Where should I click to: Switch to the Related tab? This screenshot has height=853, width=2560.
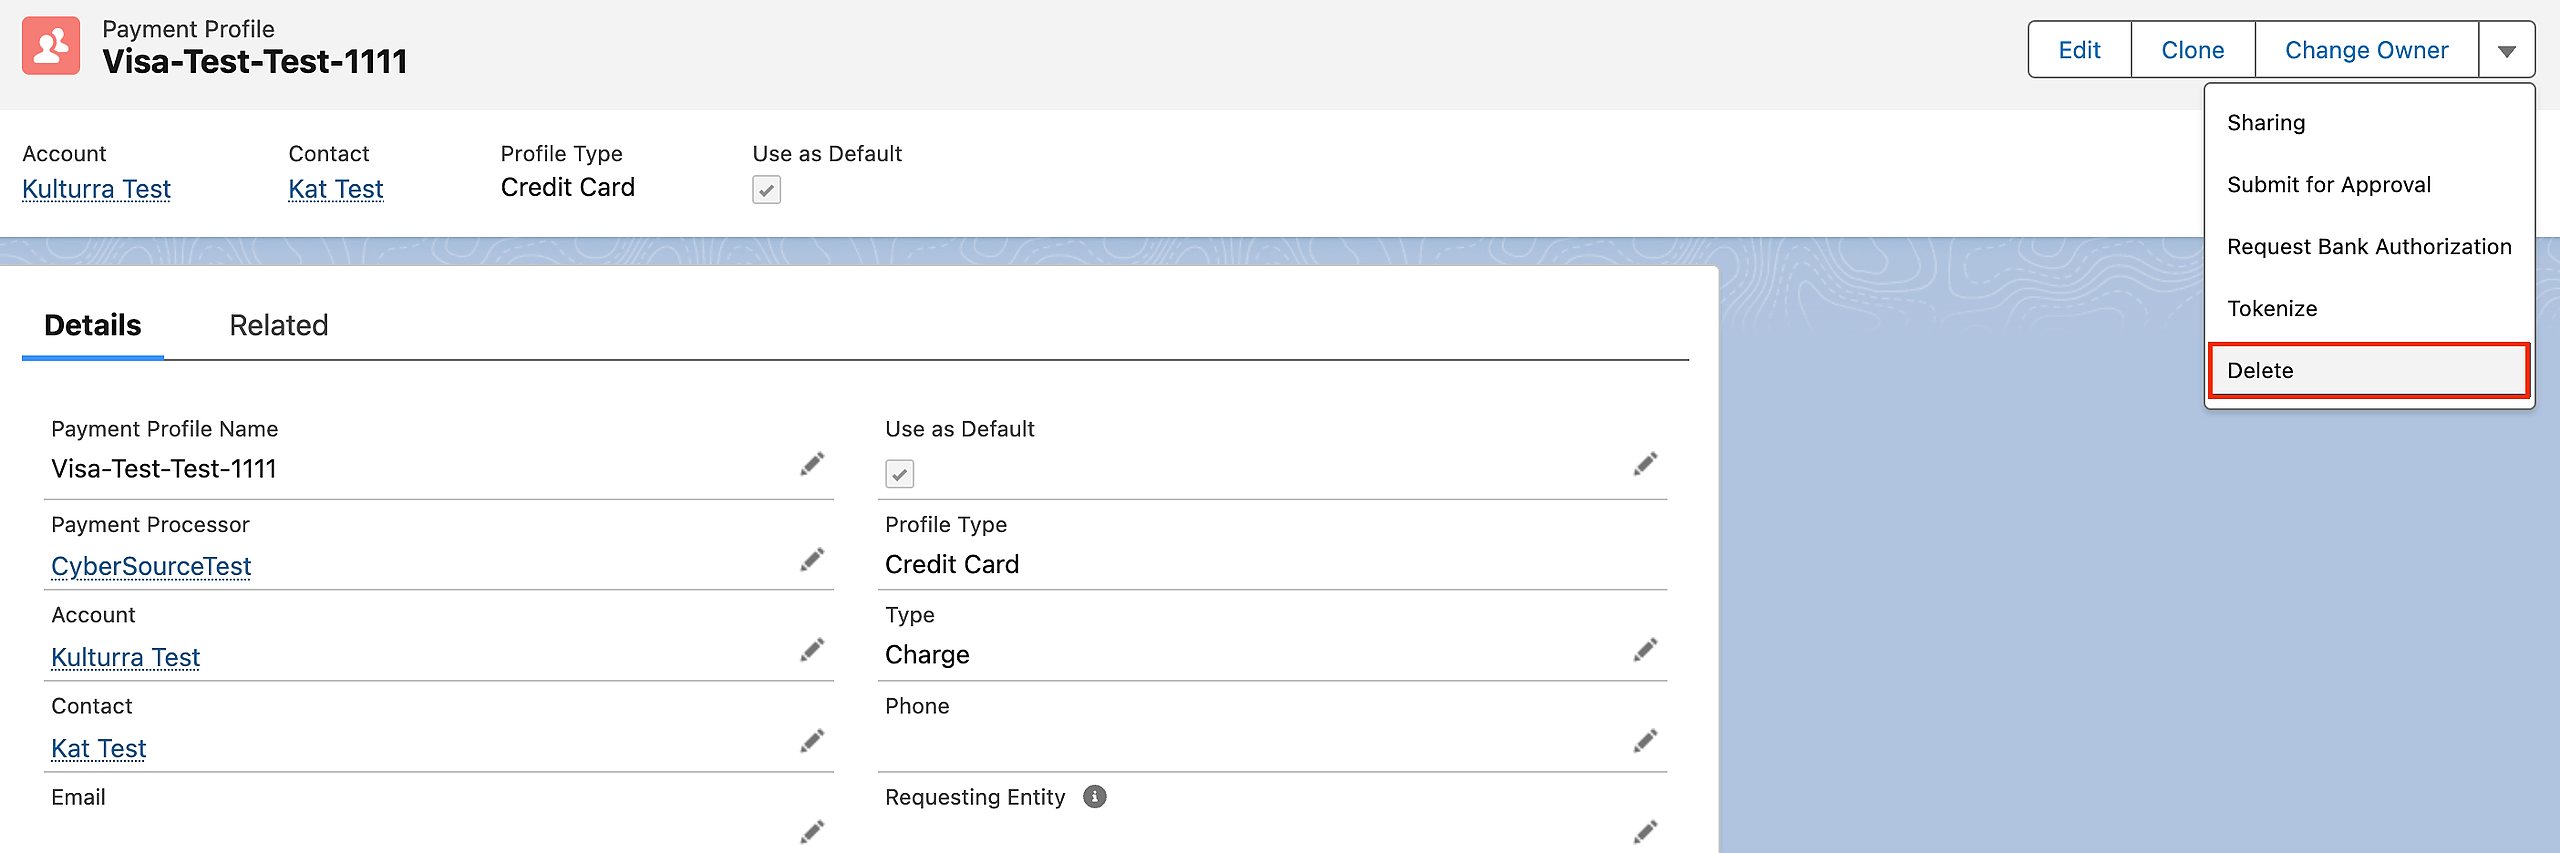[278, 326]
